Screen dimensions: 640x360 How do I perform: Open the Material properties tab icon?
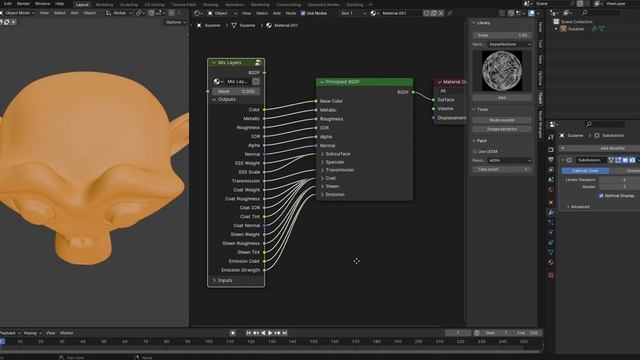pos(551,262)
